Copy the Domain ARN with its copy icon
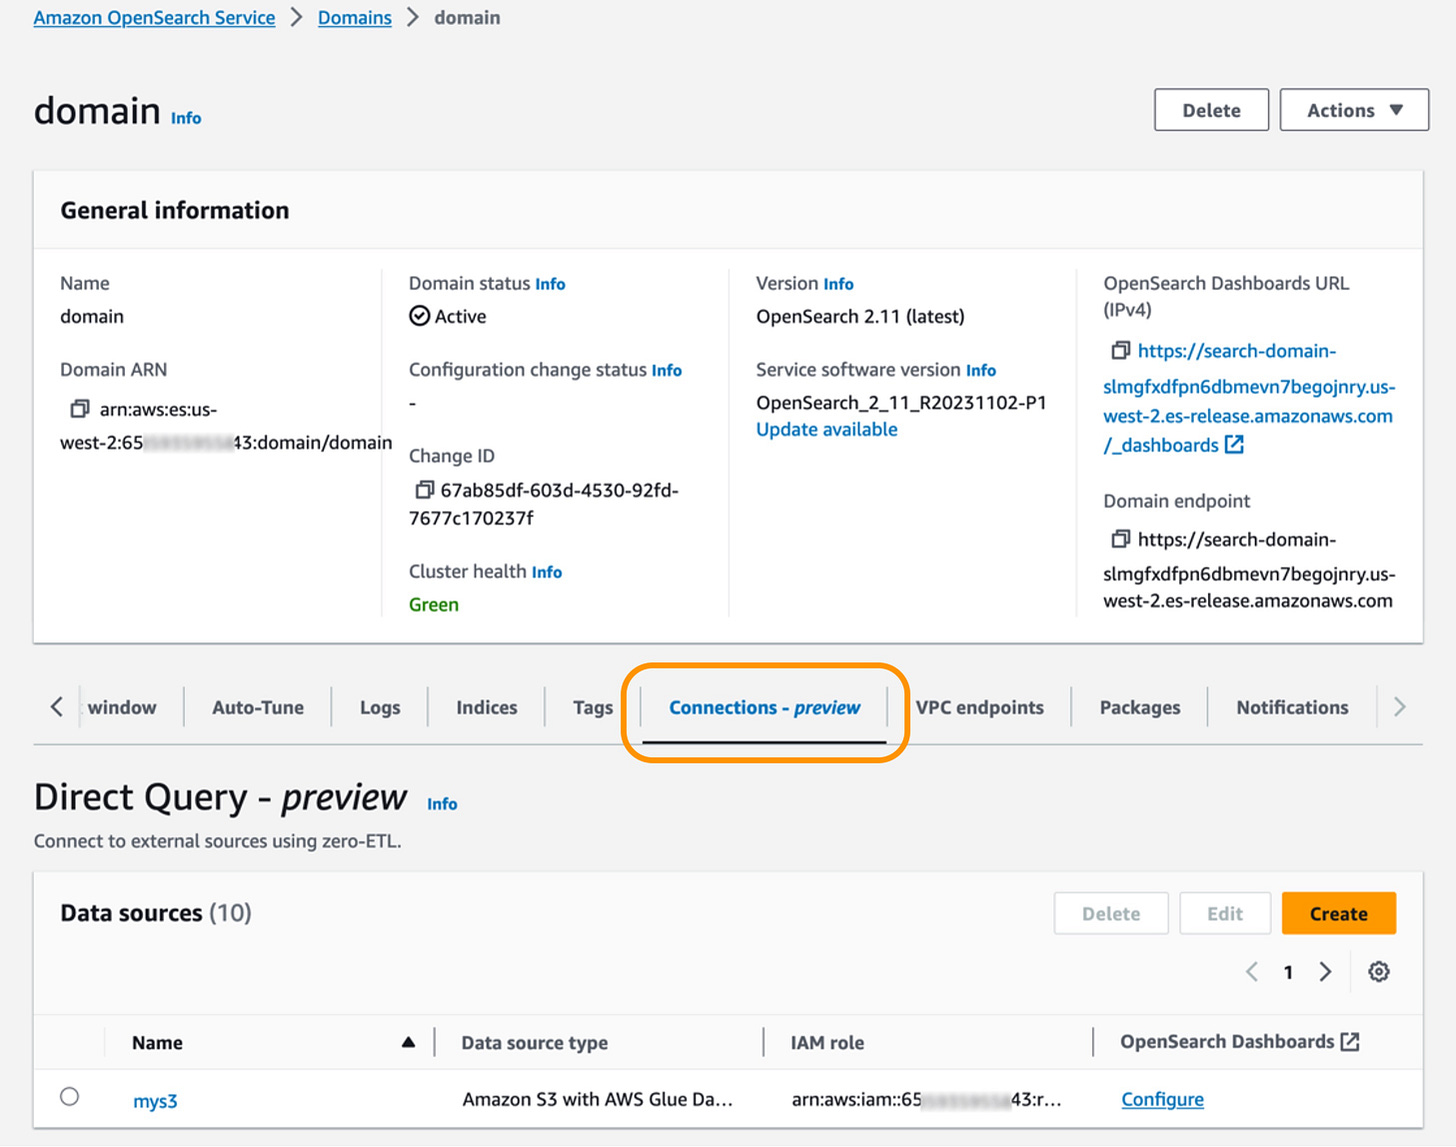Screen dimensions: 1456x1147 80,409
